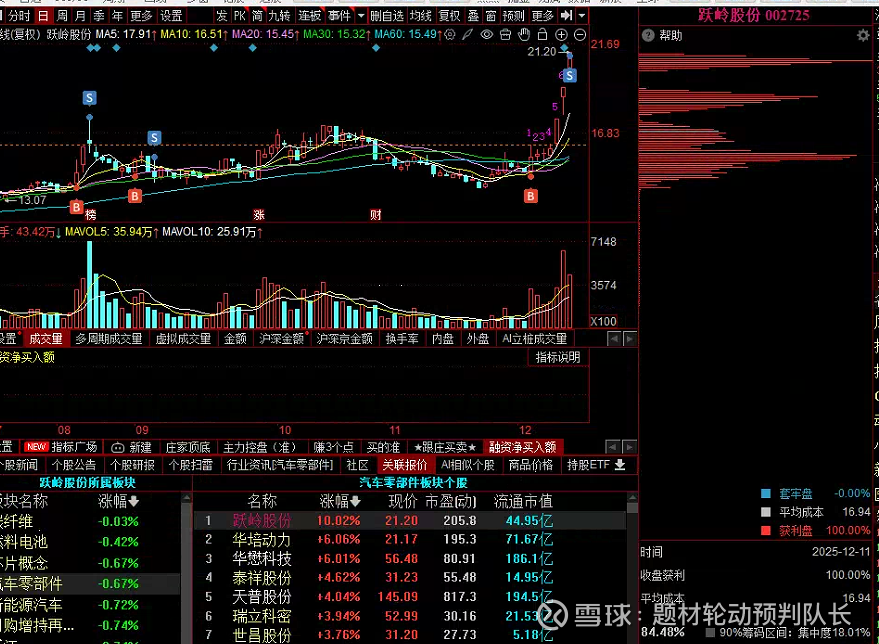The image size is (879, 644).
Task: Toggle the 九转 indicator button
Action: [279, 16]
